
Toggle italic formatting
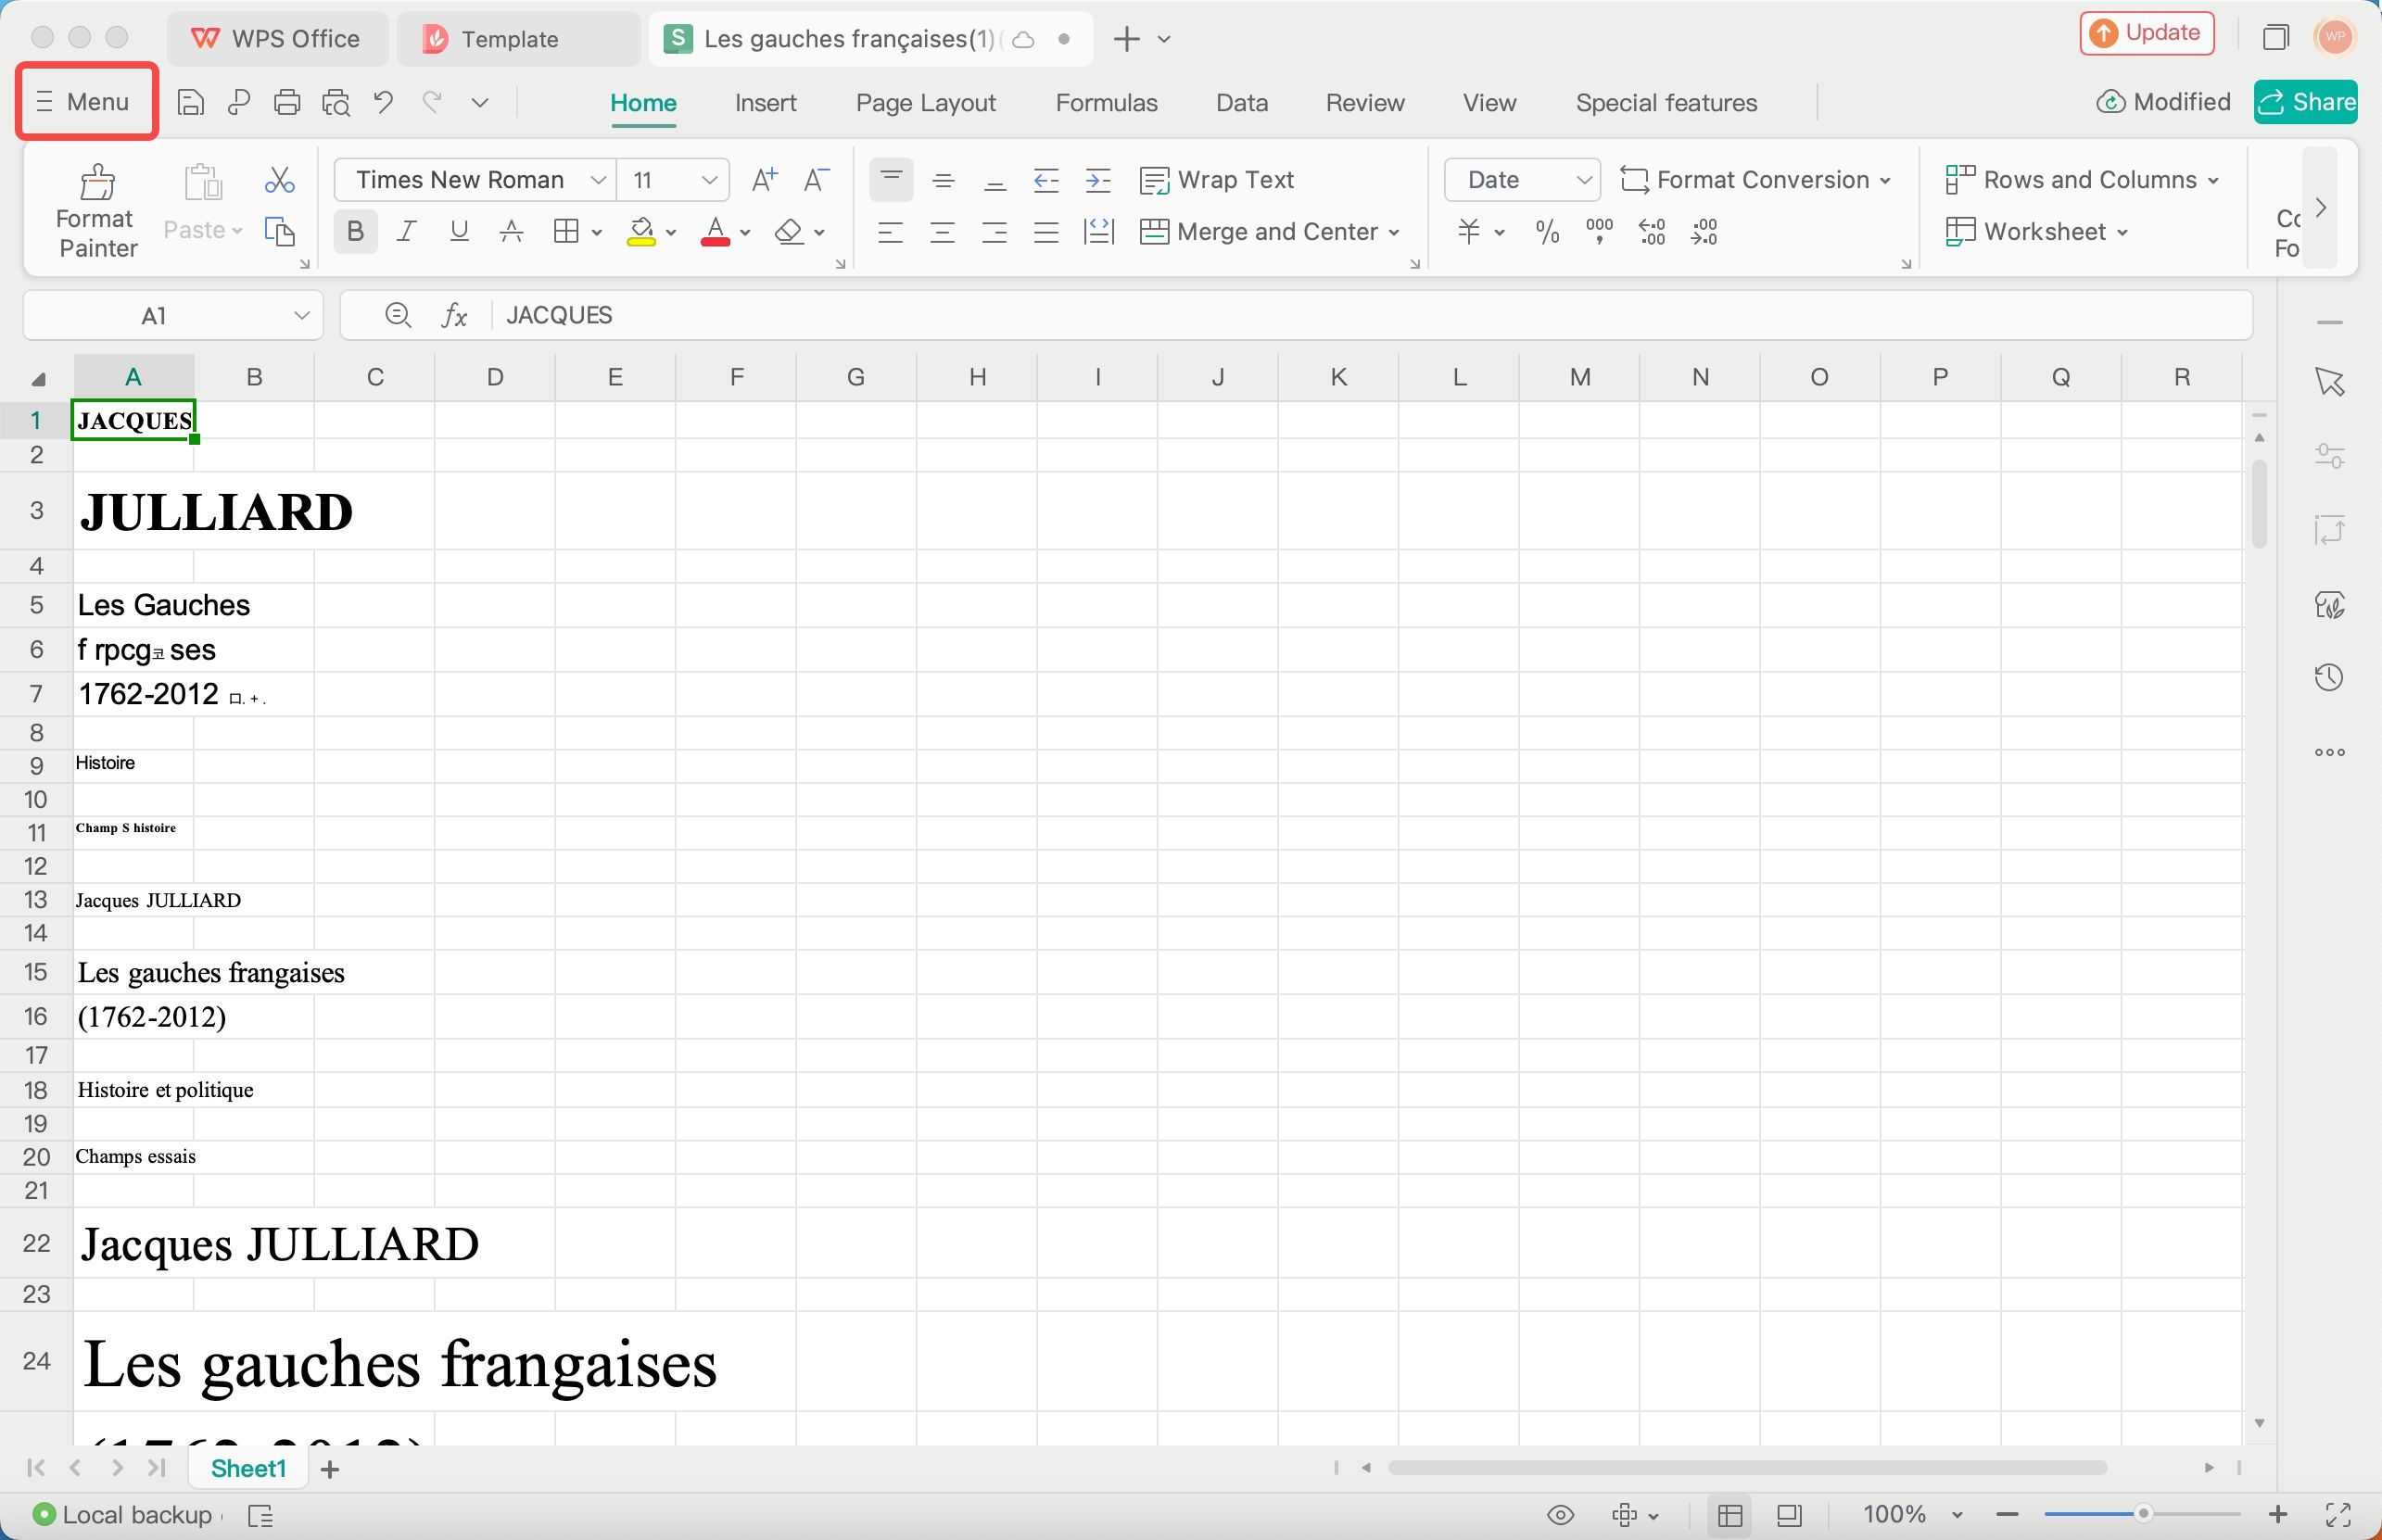[x=407, y=232]
